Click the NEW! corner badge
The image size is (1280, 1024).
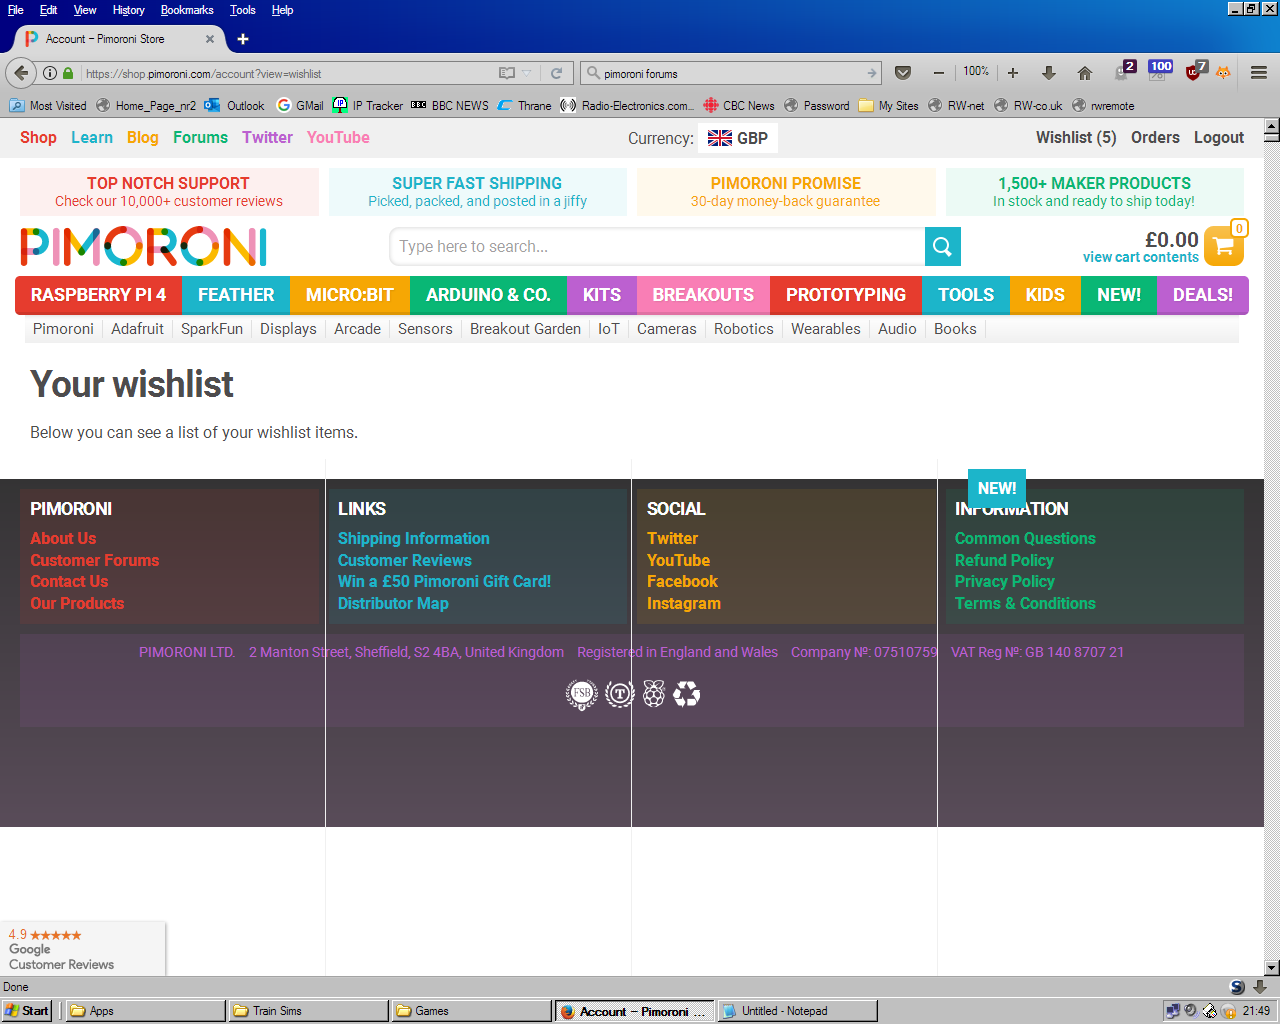pos(997,488)
